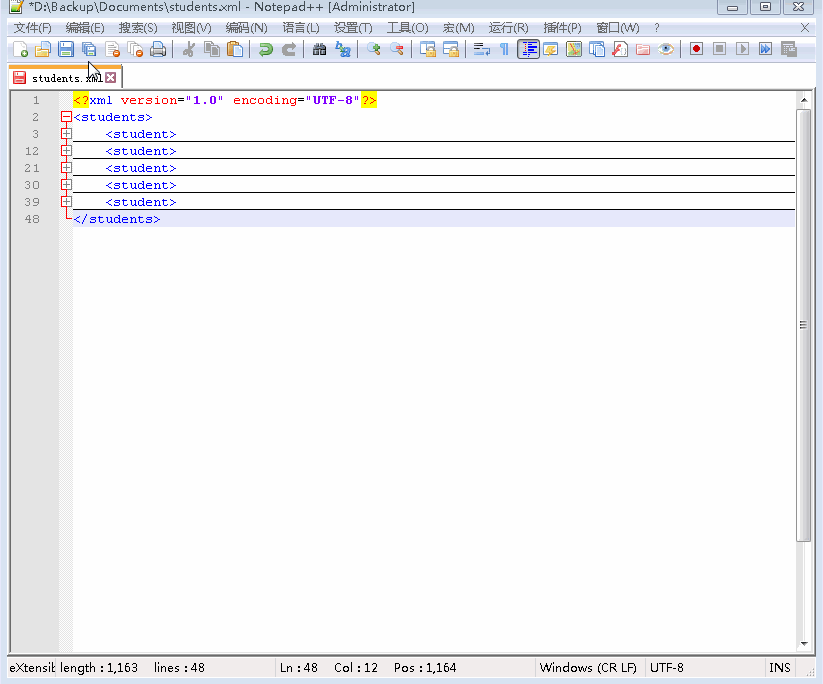Open the 搜索(S) menu
This screenshot has height=684, width=823.
[138, 28]
